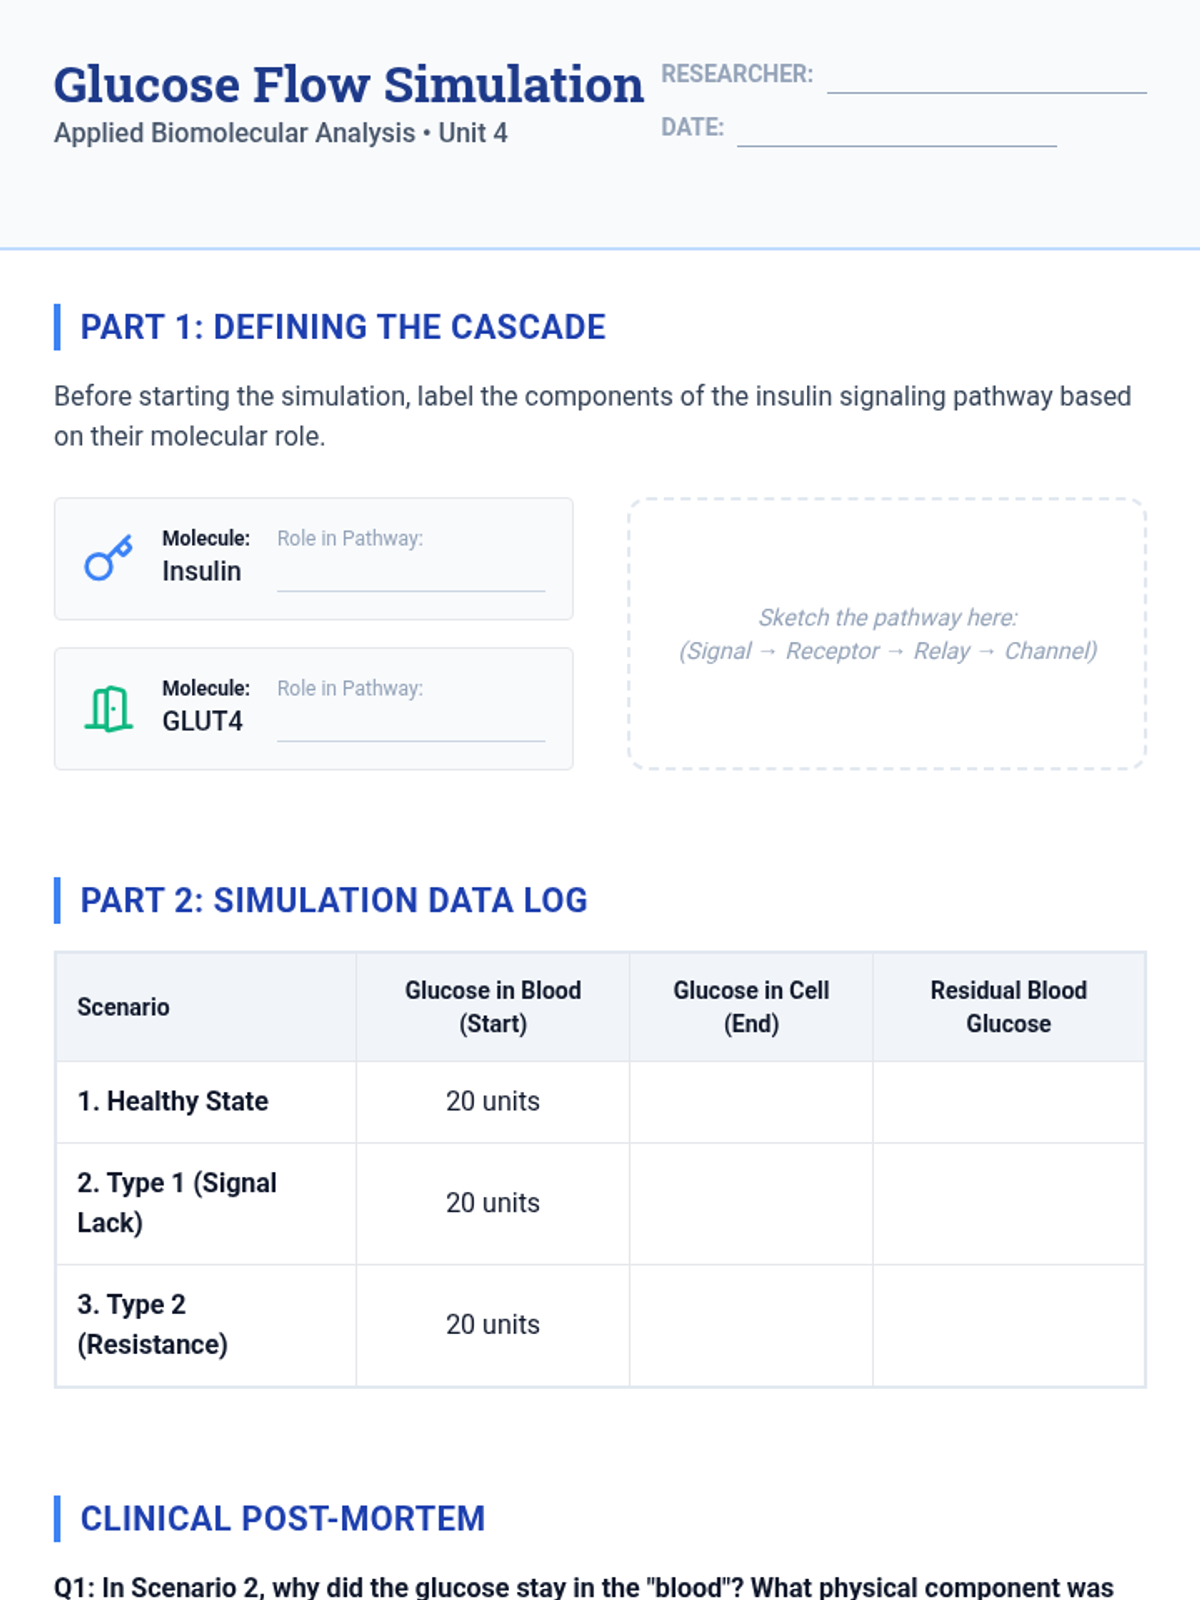The width and height of the screenshot is (1200, 1600).
Task: Select Healthy State Glucose in Cell cell
Action: click(751, 1102)
